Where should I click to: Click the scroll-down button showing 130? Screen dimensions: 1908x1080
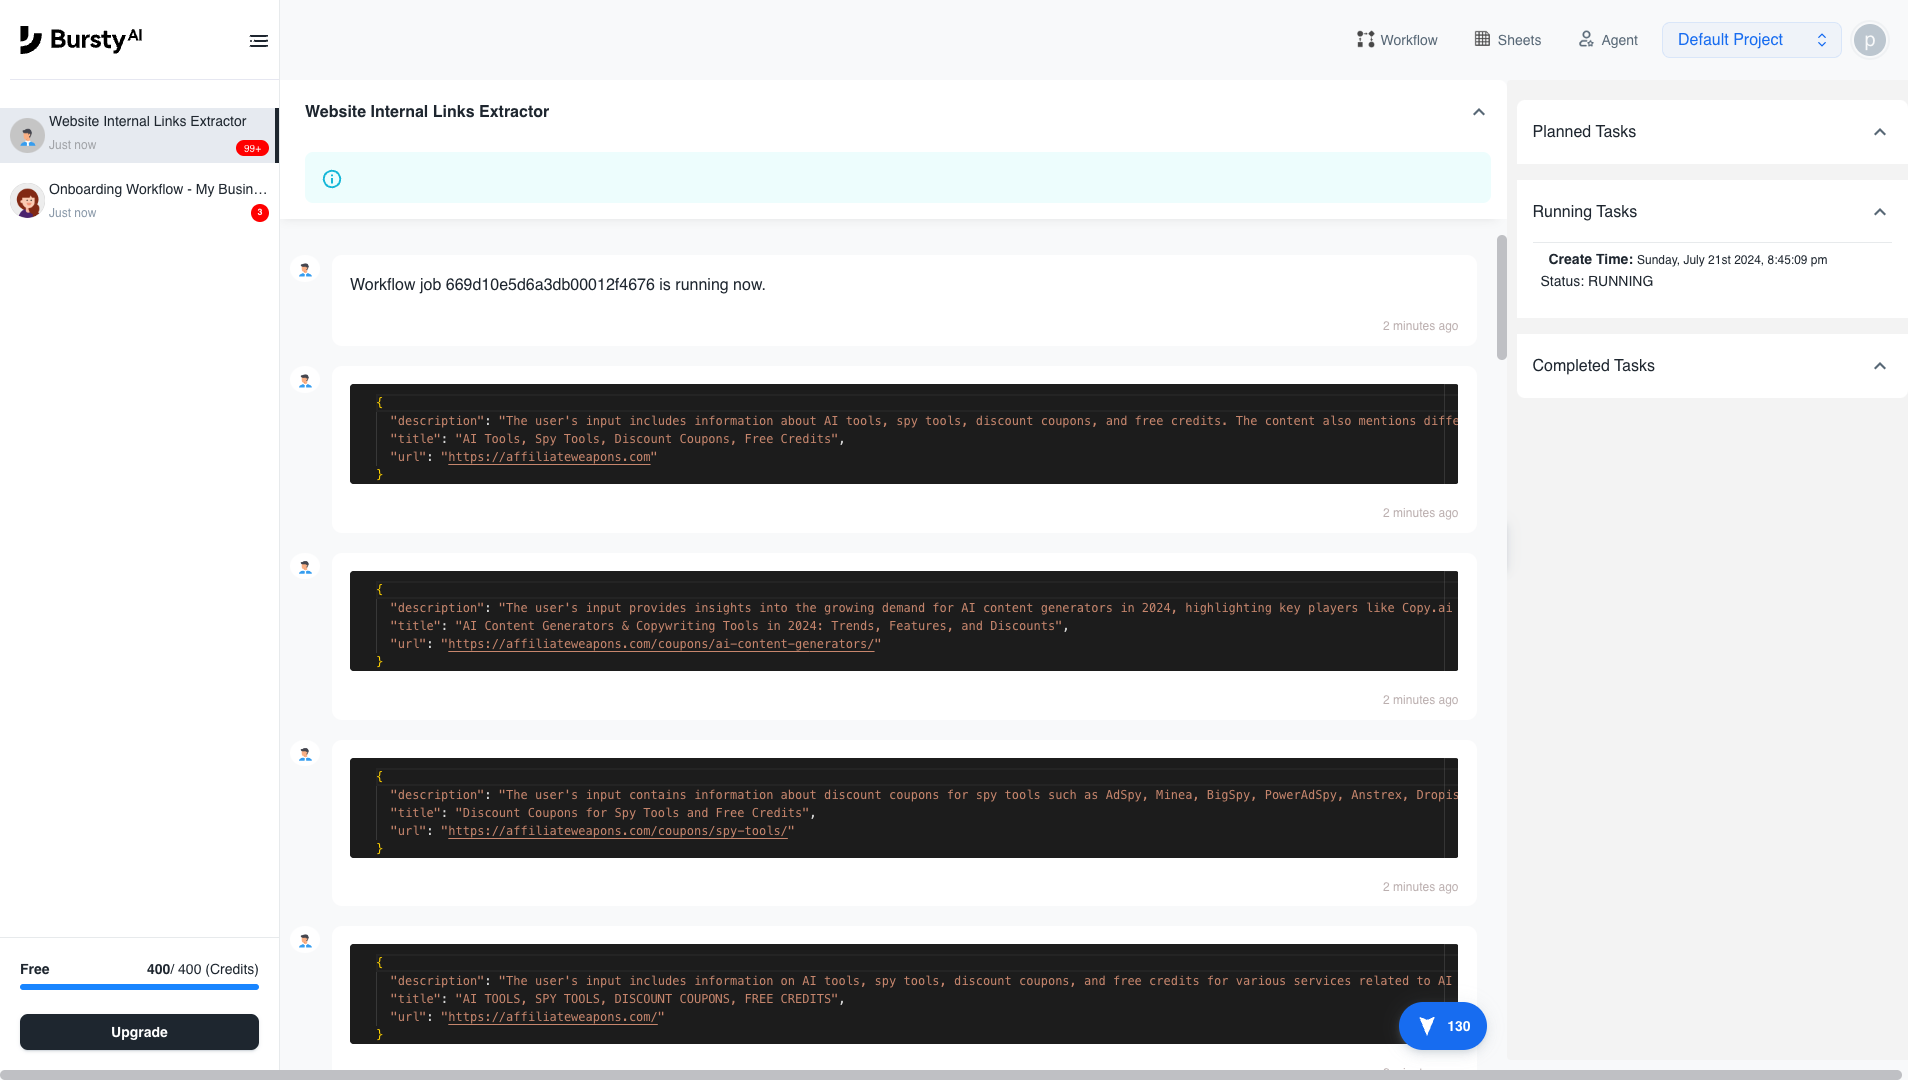[1443, 1025]
